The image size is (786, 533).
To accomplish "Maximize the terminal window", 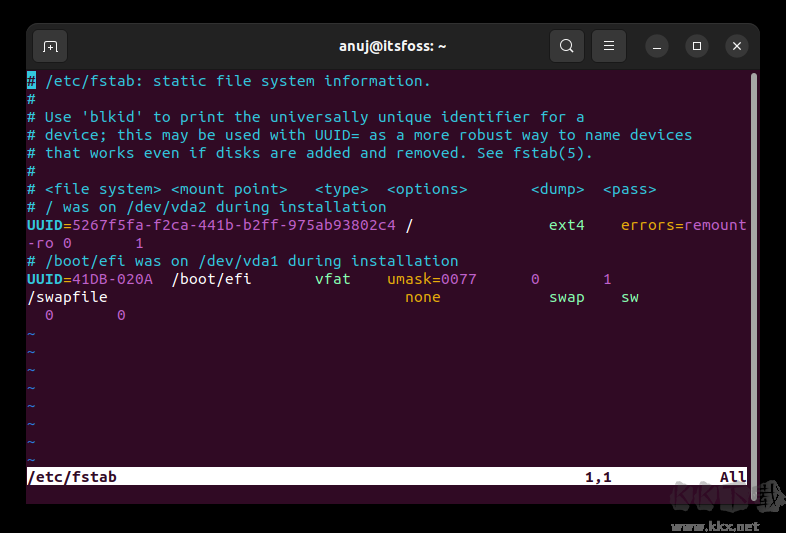I will point(697,46).
